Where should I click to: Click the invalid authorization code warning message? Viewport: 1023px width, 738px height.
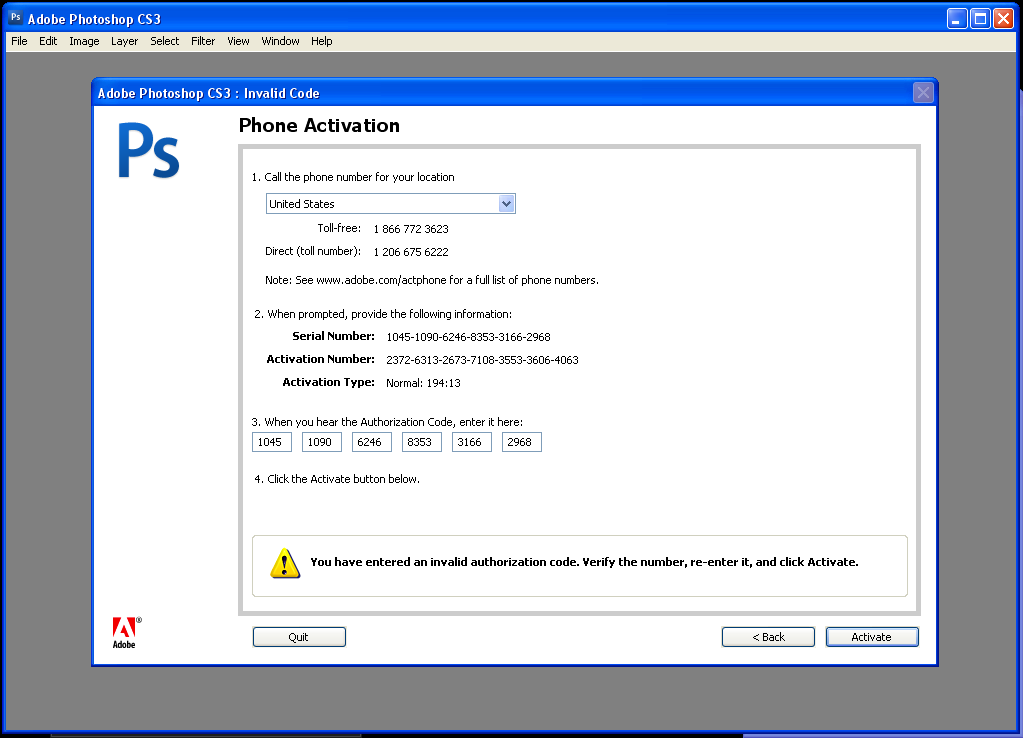point(585,562)
